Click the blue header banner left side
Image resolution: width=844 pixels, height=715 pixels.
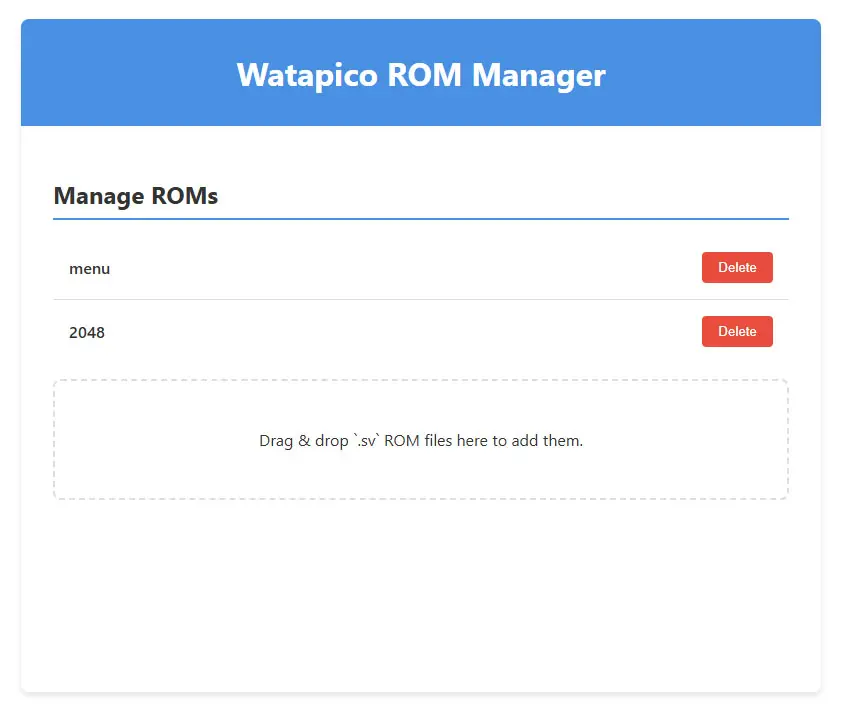[100, 75]
